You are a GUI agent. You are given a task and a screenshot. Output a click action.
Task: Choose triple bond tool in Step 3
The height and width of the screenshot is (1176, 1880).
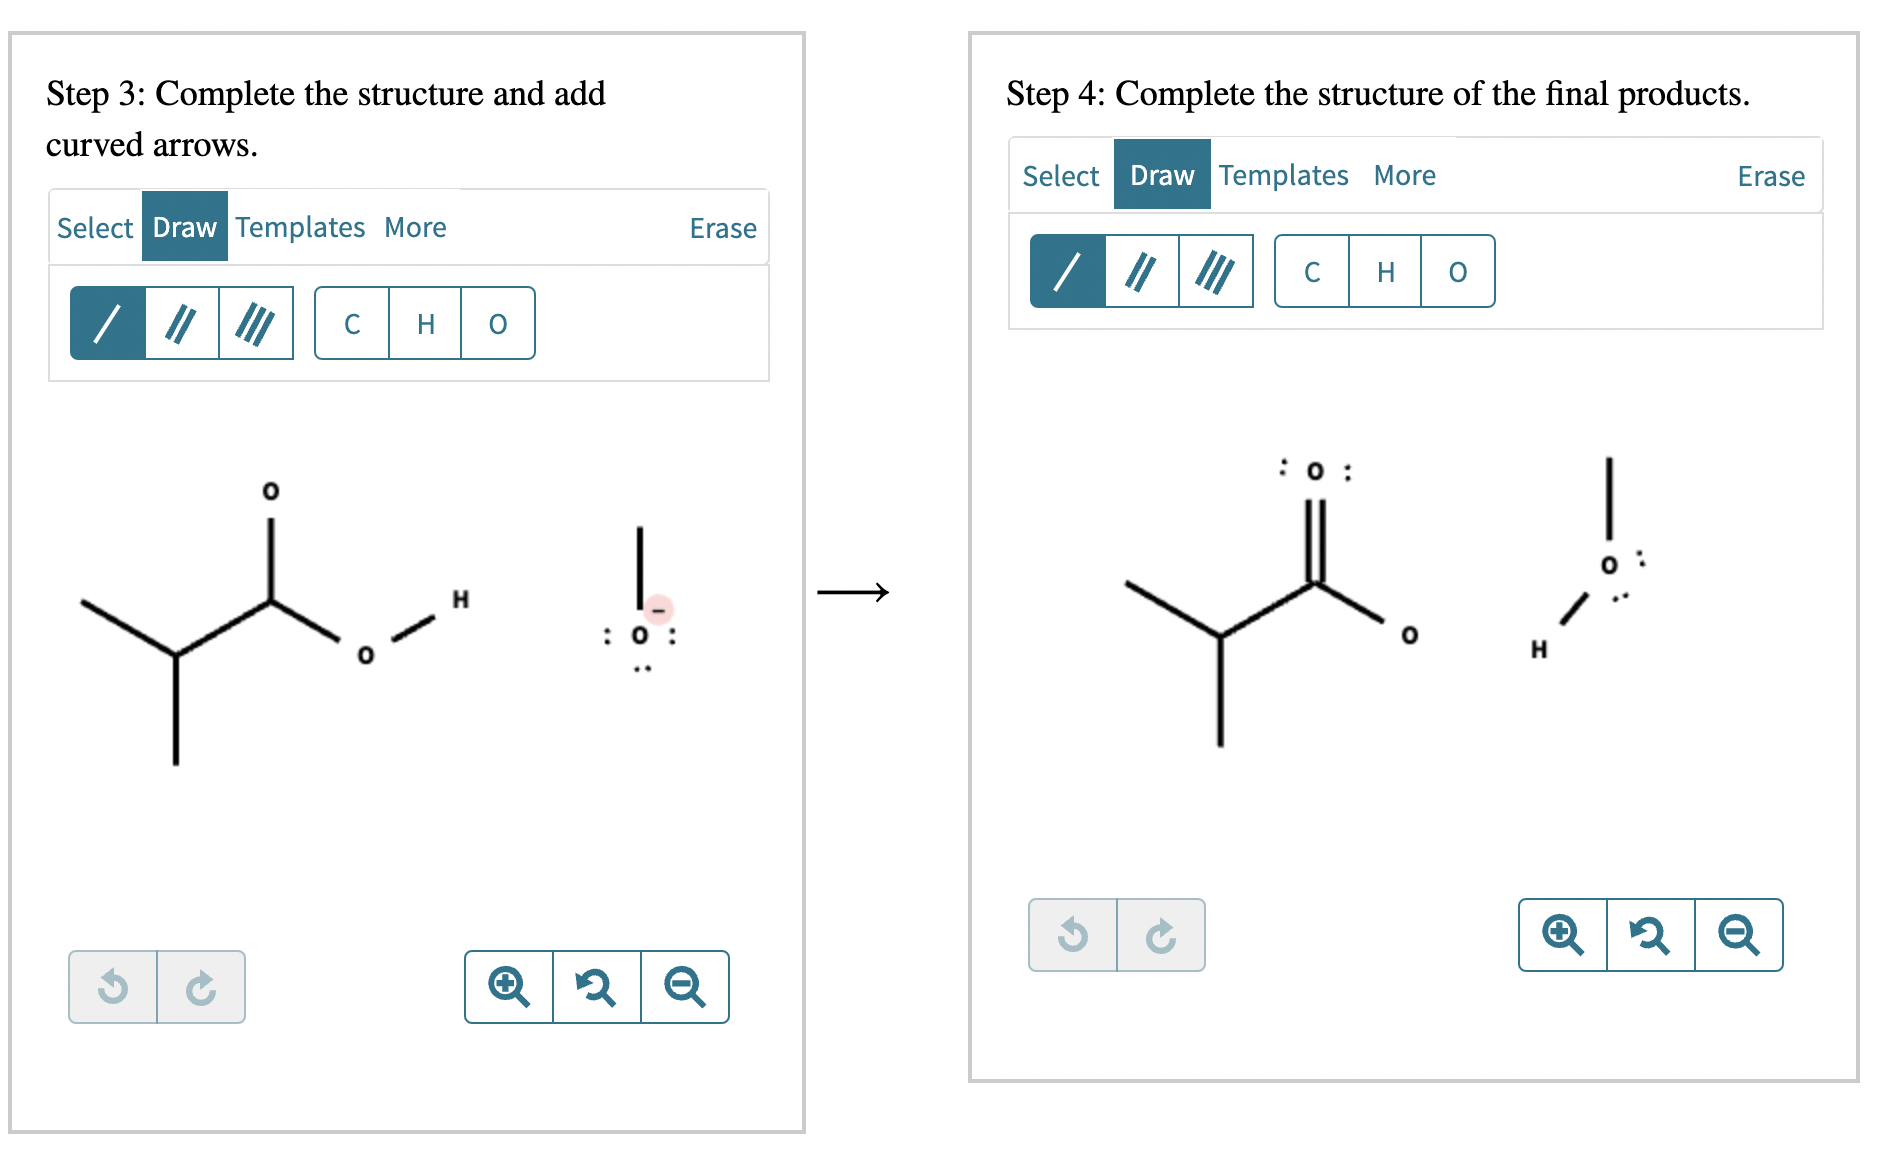[x=256, y=323]
